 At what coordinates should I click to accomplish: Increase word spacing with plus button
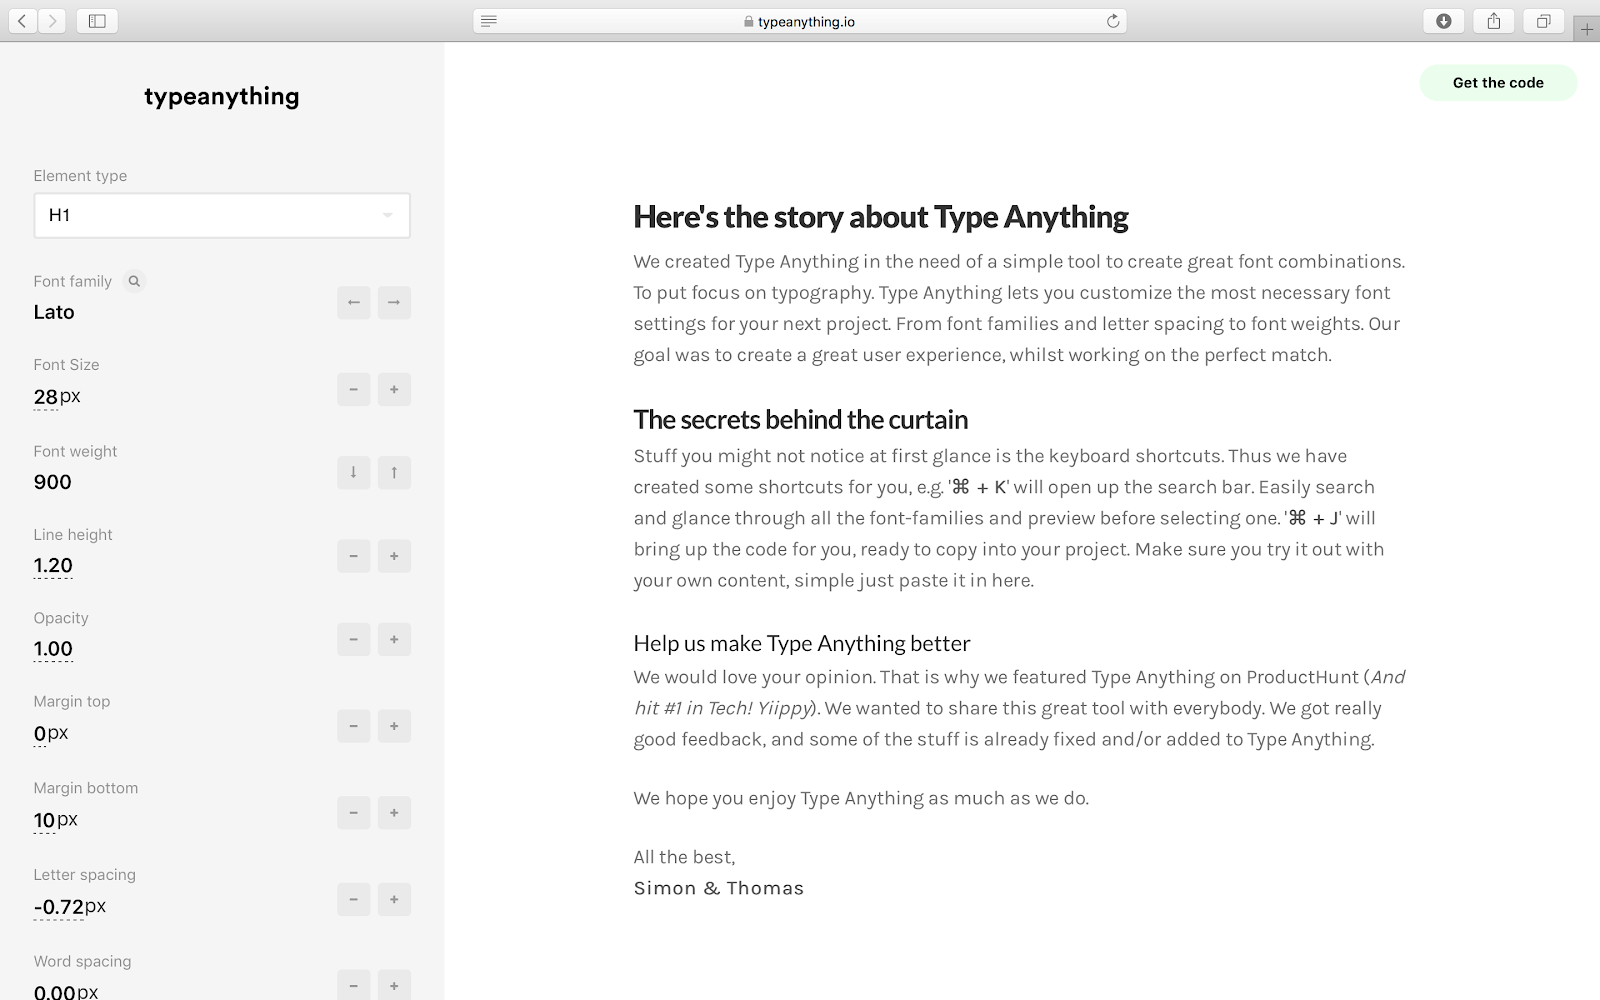394,985
